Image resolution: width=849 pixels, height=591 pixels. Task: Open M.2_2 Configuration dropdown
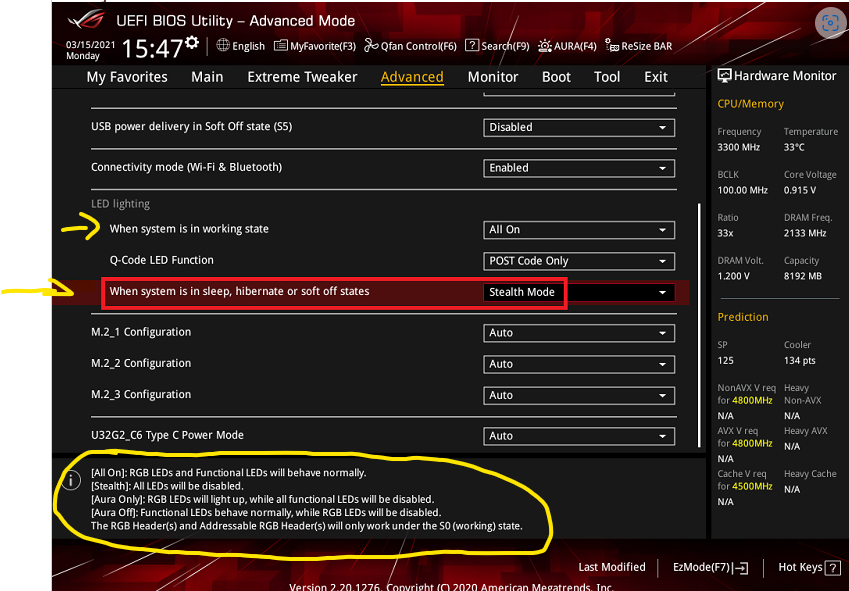point(579,364)
